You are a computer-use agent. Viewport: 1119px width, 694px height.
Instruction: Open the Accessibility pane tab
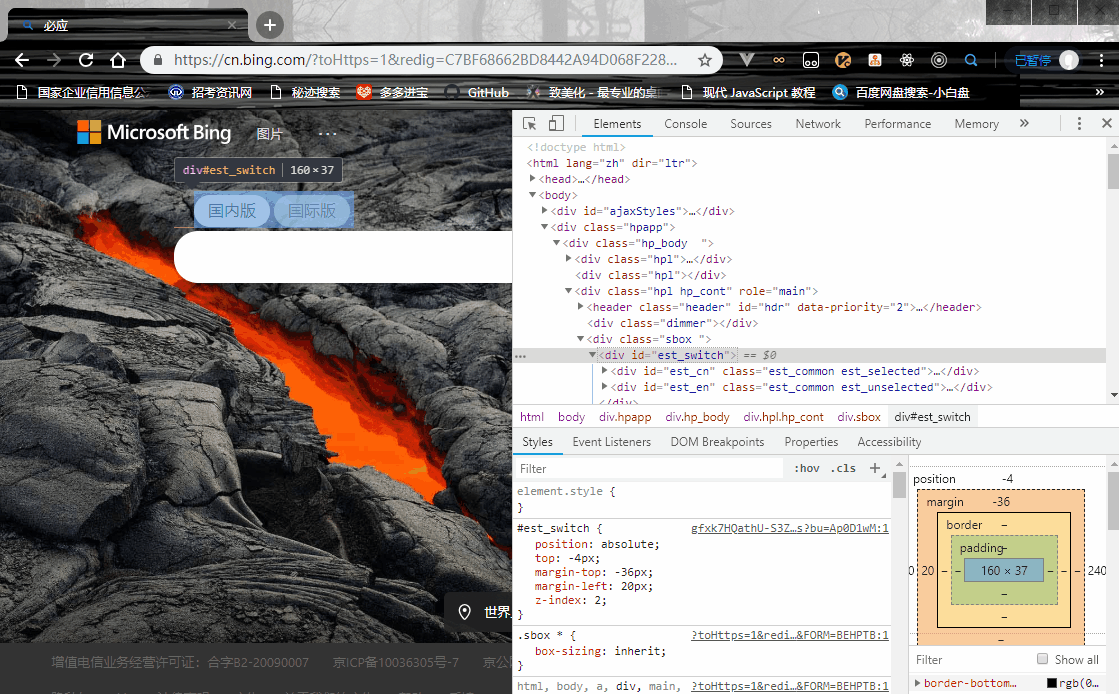coord(889,442)
